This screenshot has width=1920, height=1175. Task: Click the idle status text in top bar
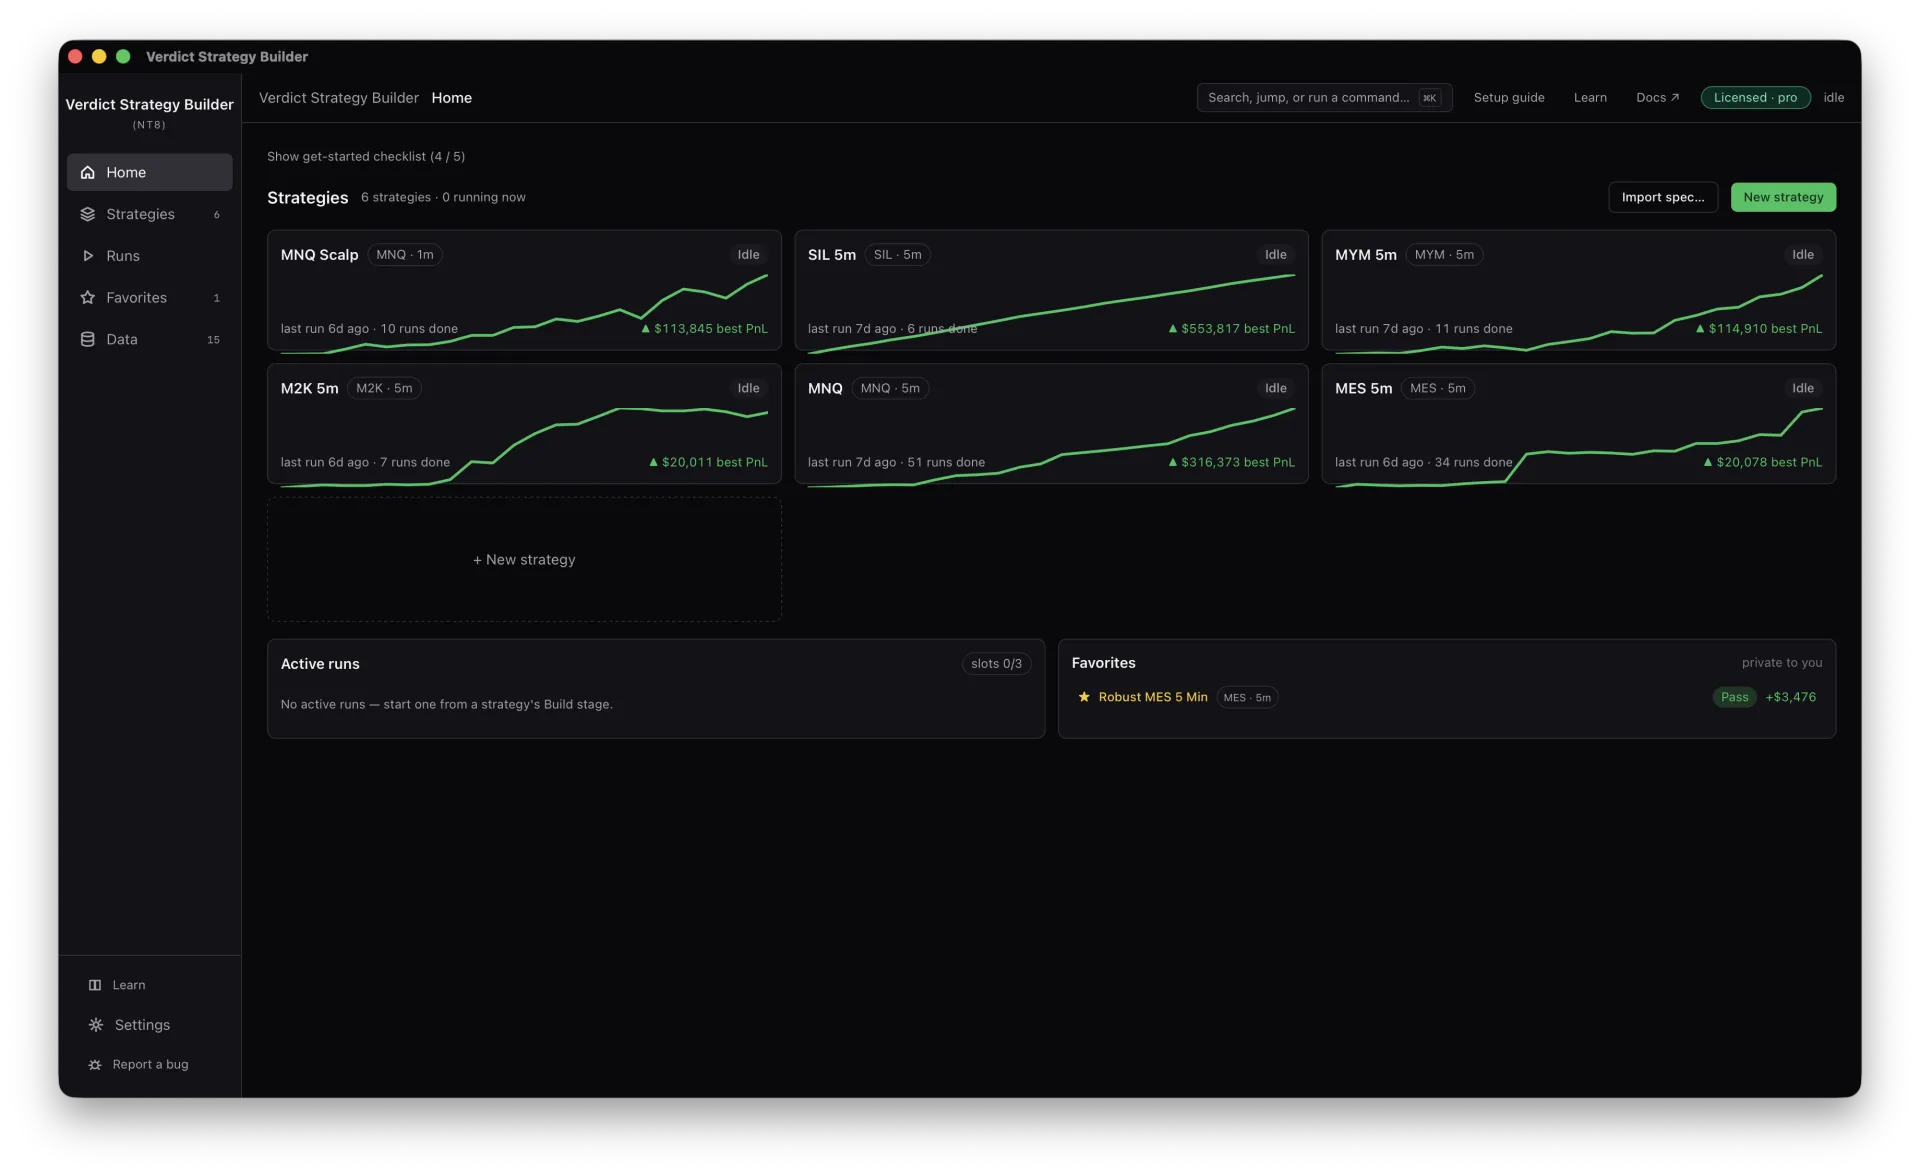tap(1833, 97)
